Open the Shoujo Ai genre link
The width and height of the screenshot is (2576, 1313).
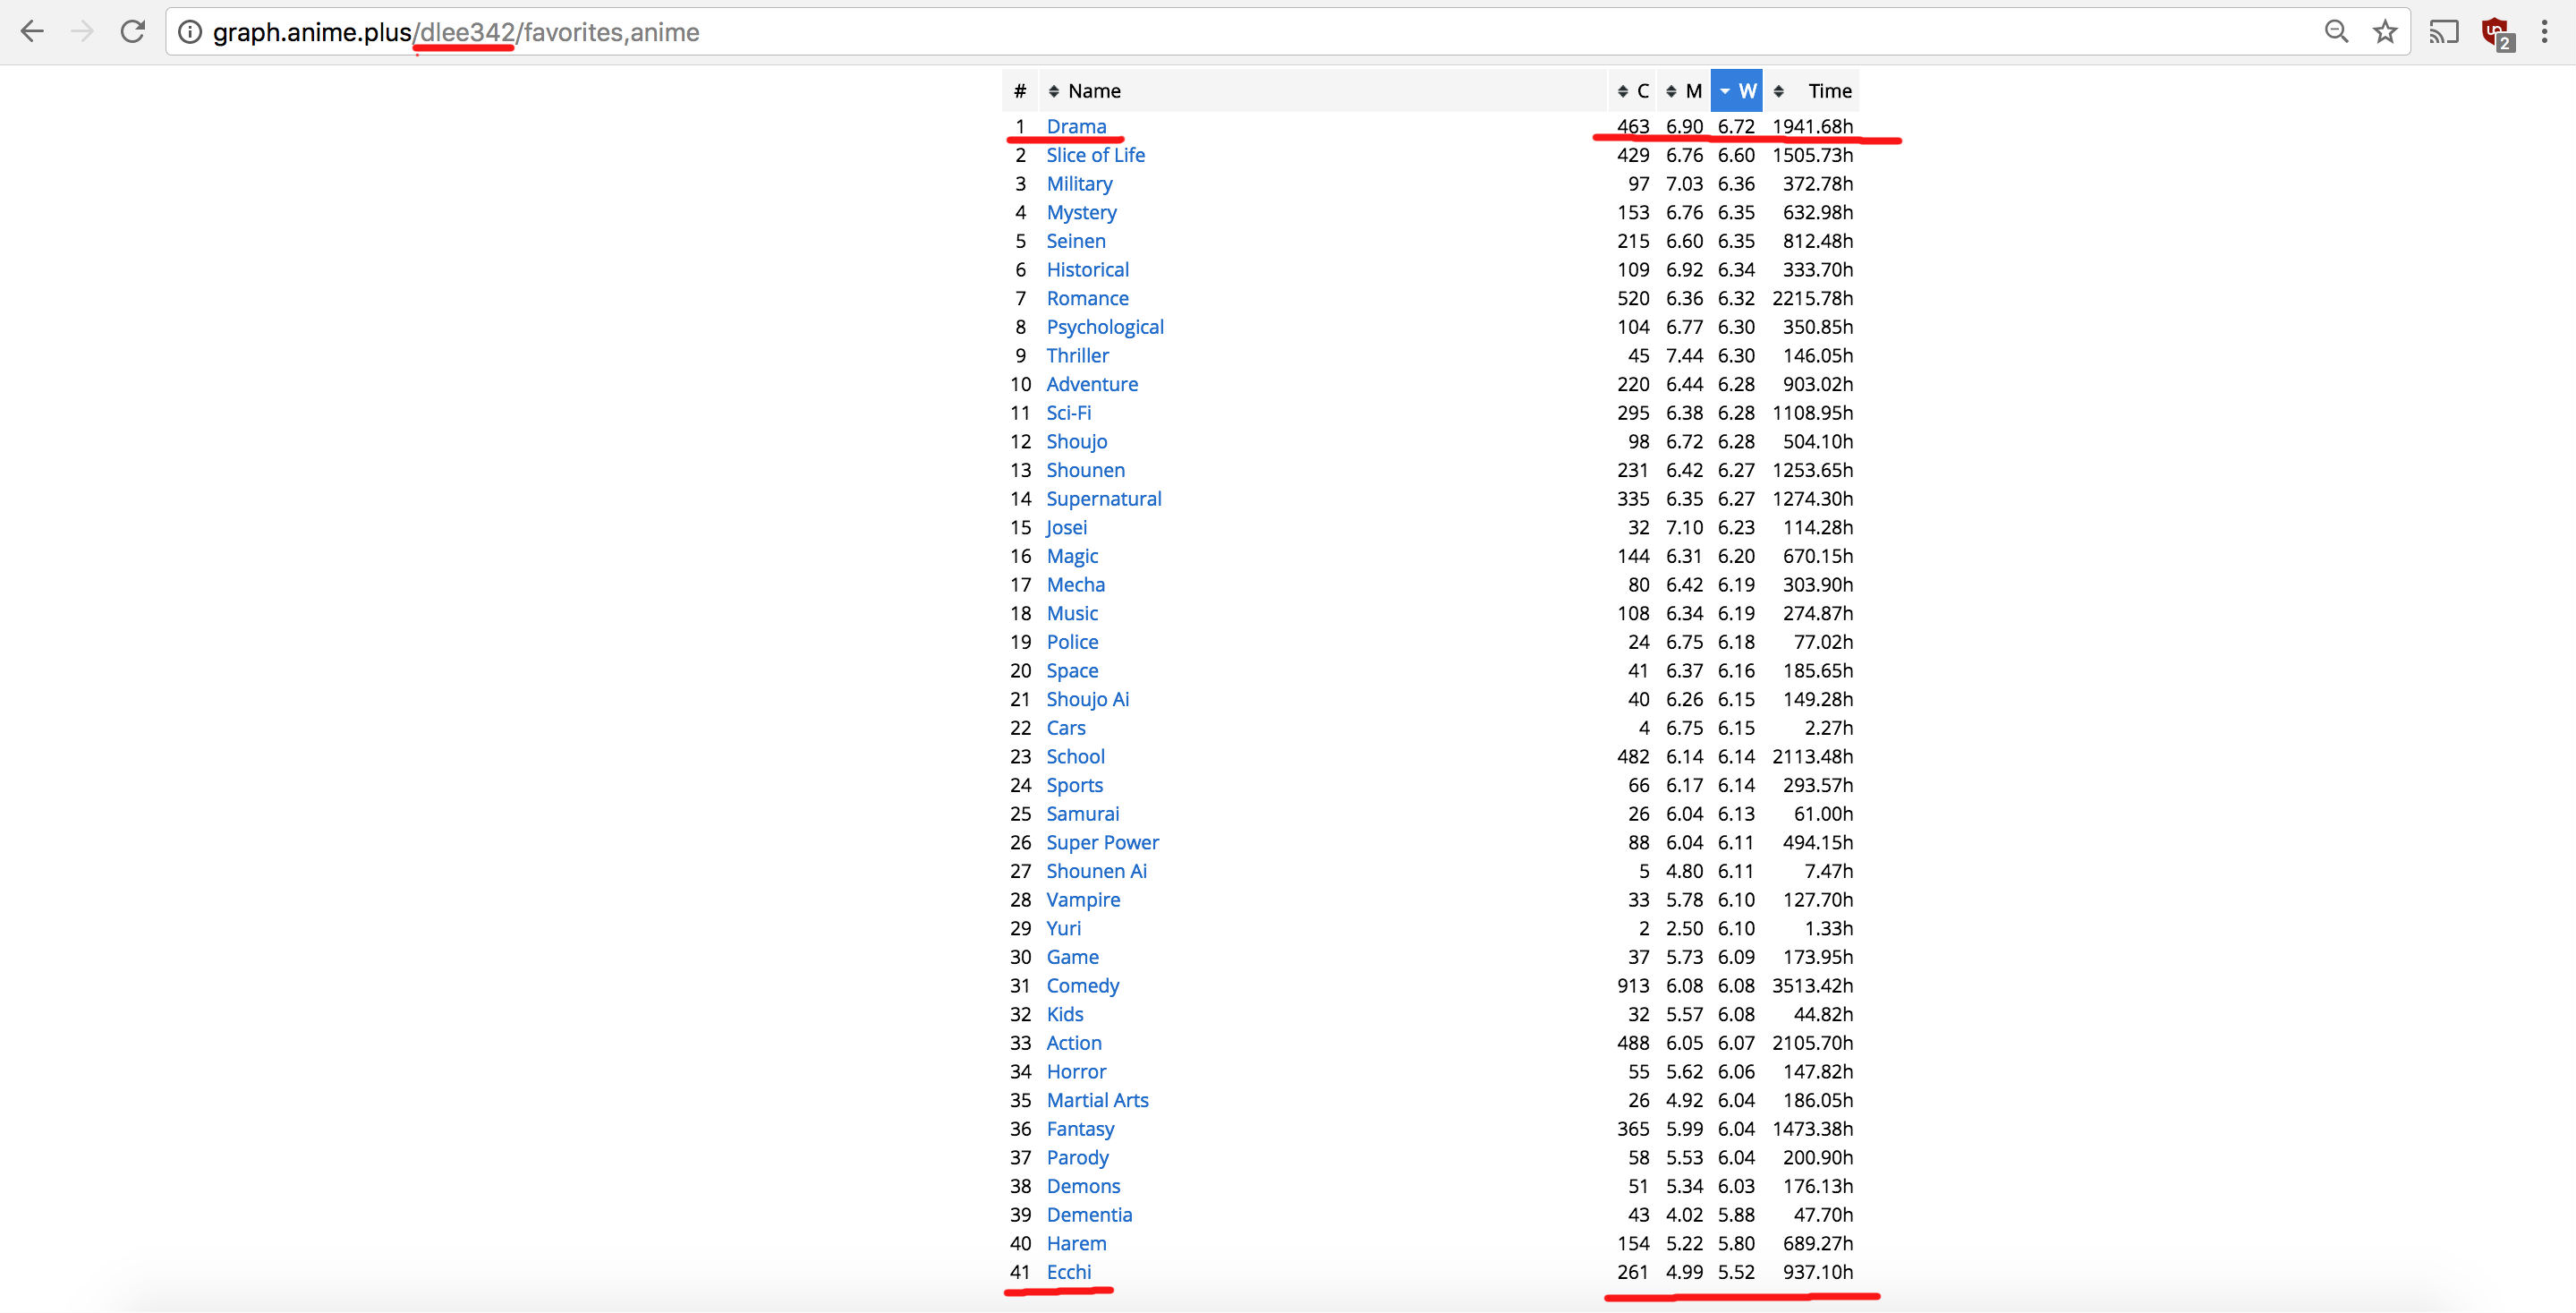1087,700
